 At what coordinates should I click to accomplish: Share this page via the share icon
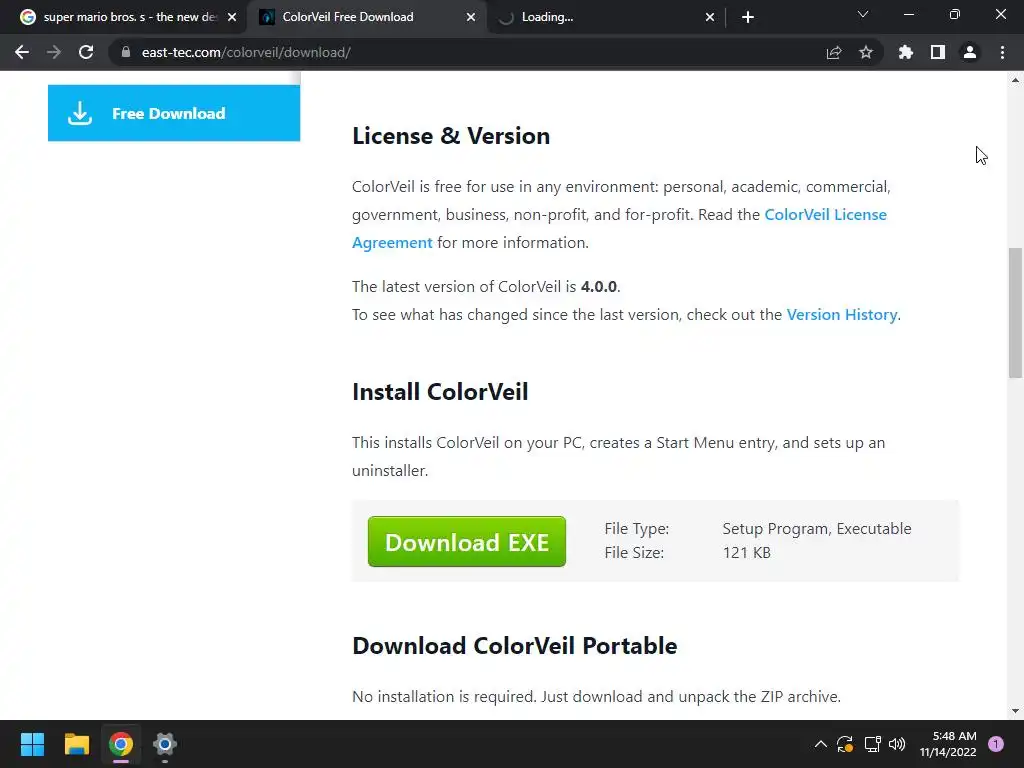[834, 52]
